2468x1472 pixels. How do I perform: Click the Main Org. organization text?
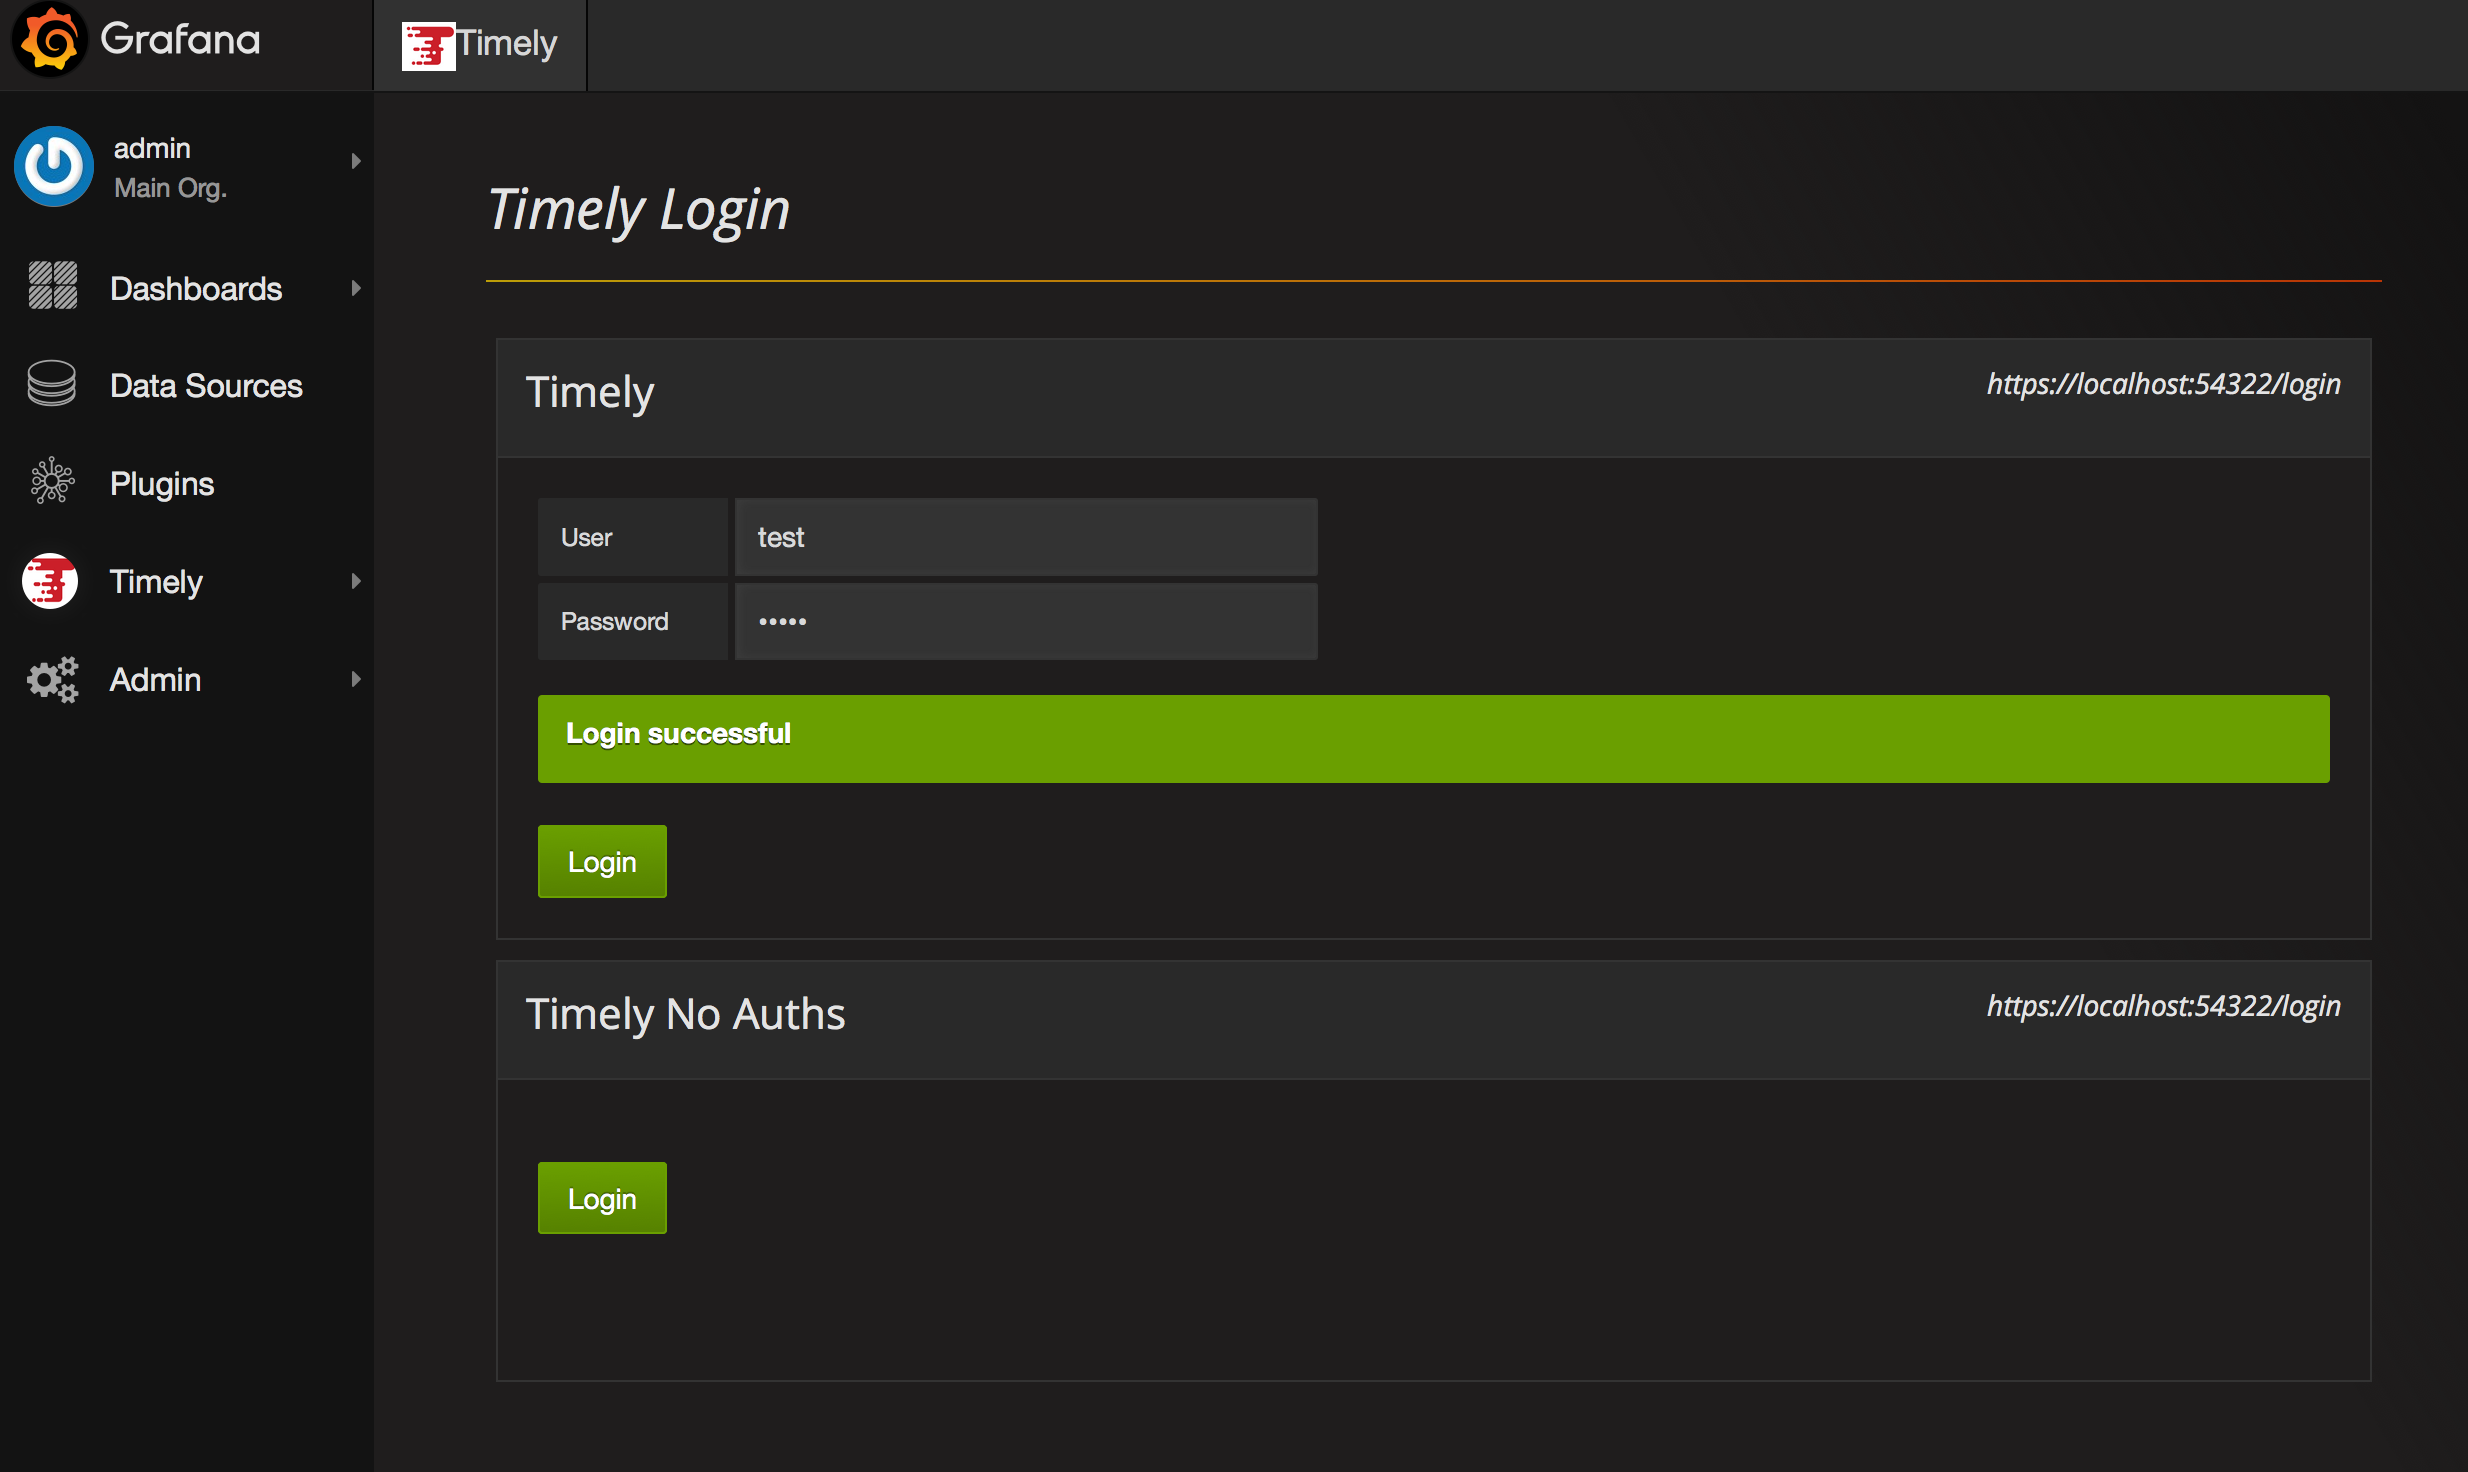(171, 188)
